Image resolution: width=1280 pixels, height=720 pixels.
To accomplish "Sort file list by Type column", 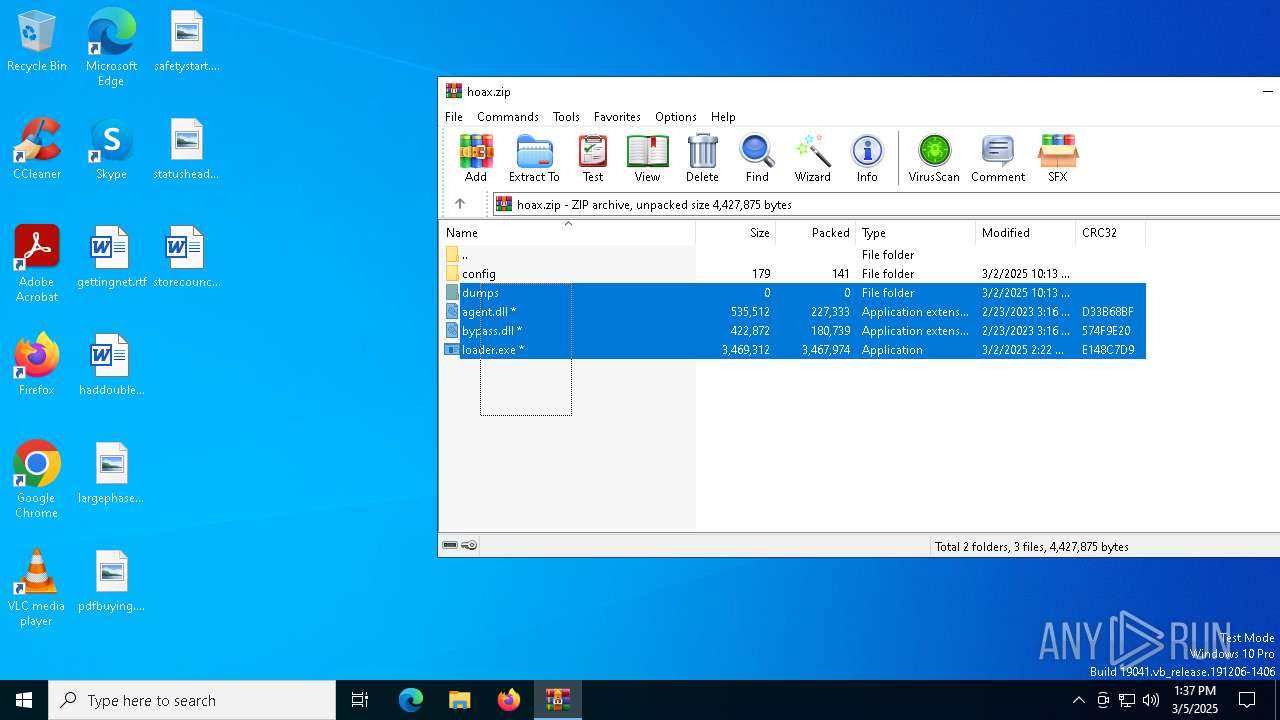I will coord(916,233).
